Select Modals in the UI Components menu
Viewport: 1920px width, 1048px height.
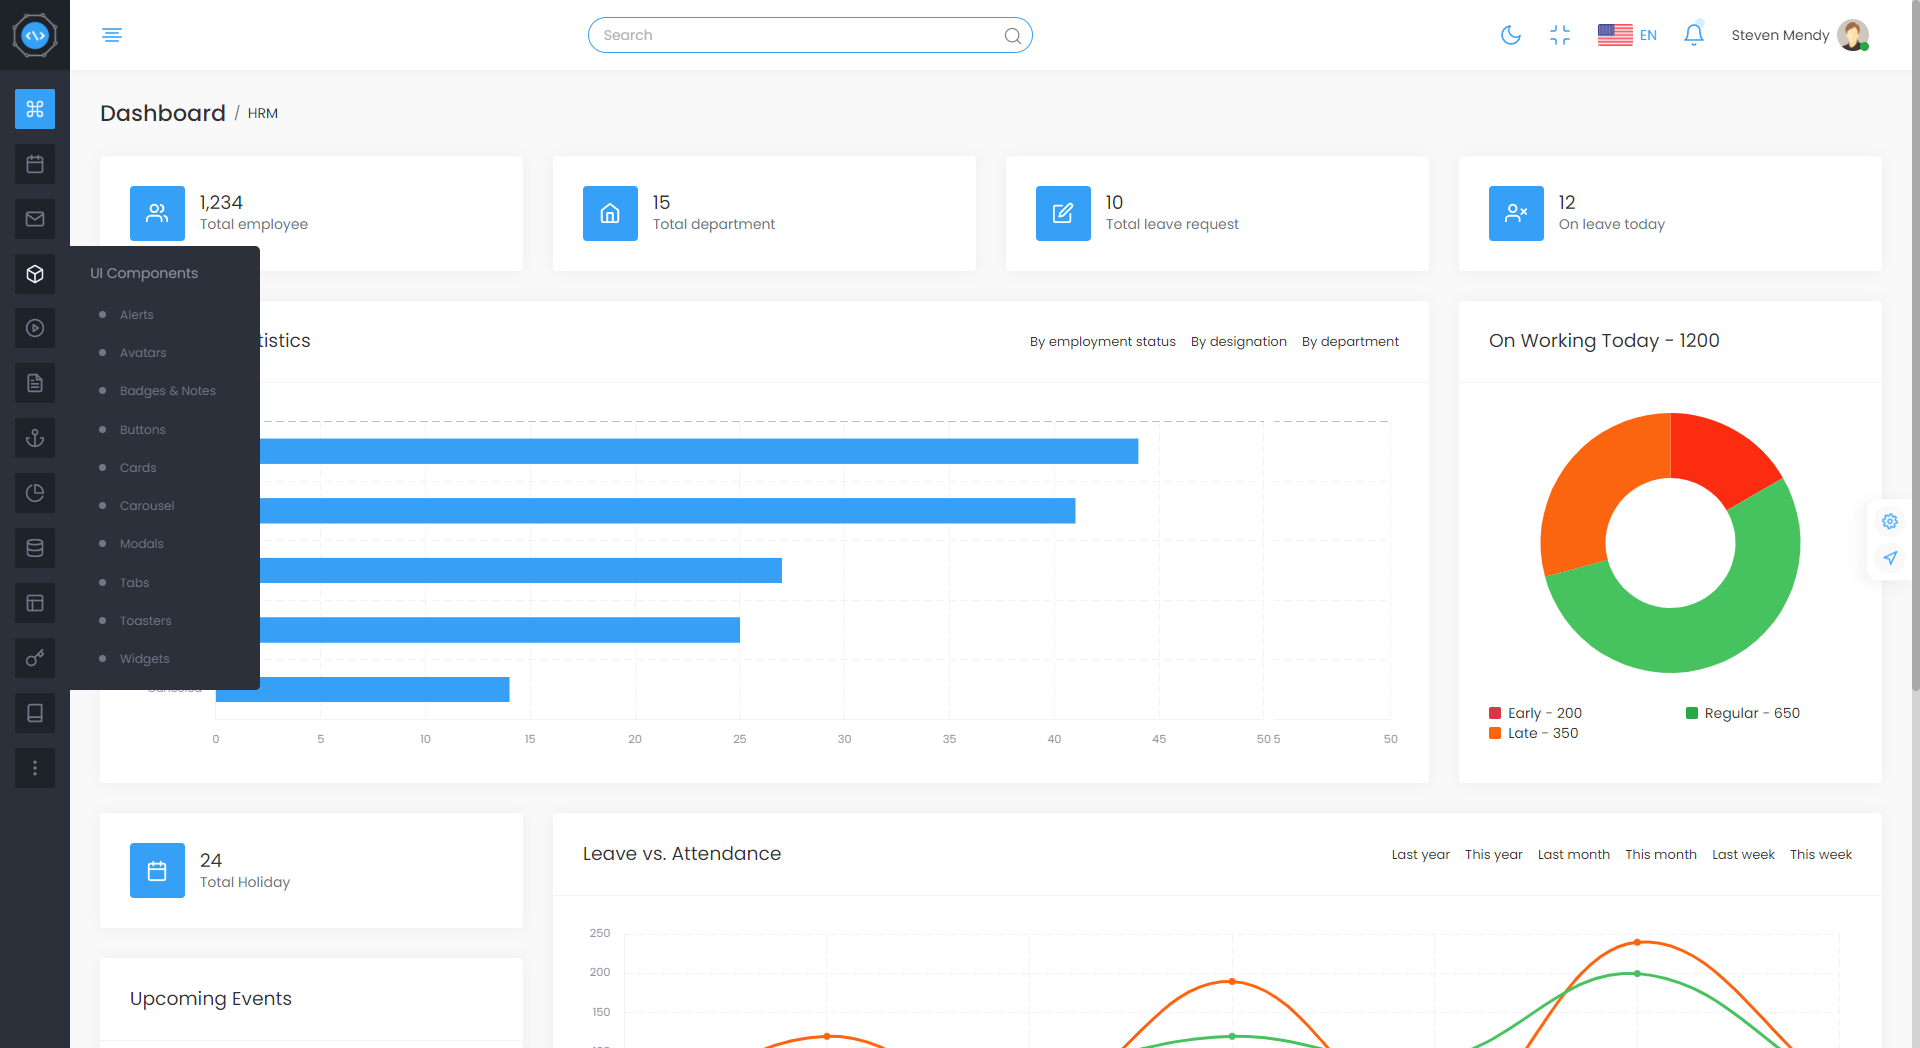142,544
